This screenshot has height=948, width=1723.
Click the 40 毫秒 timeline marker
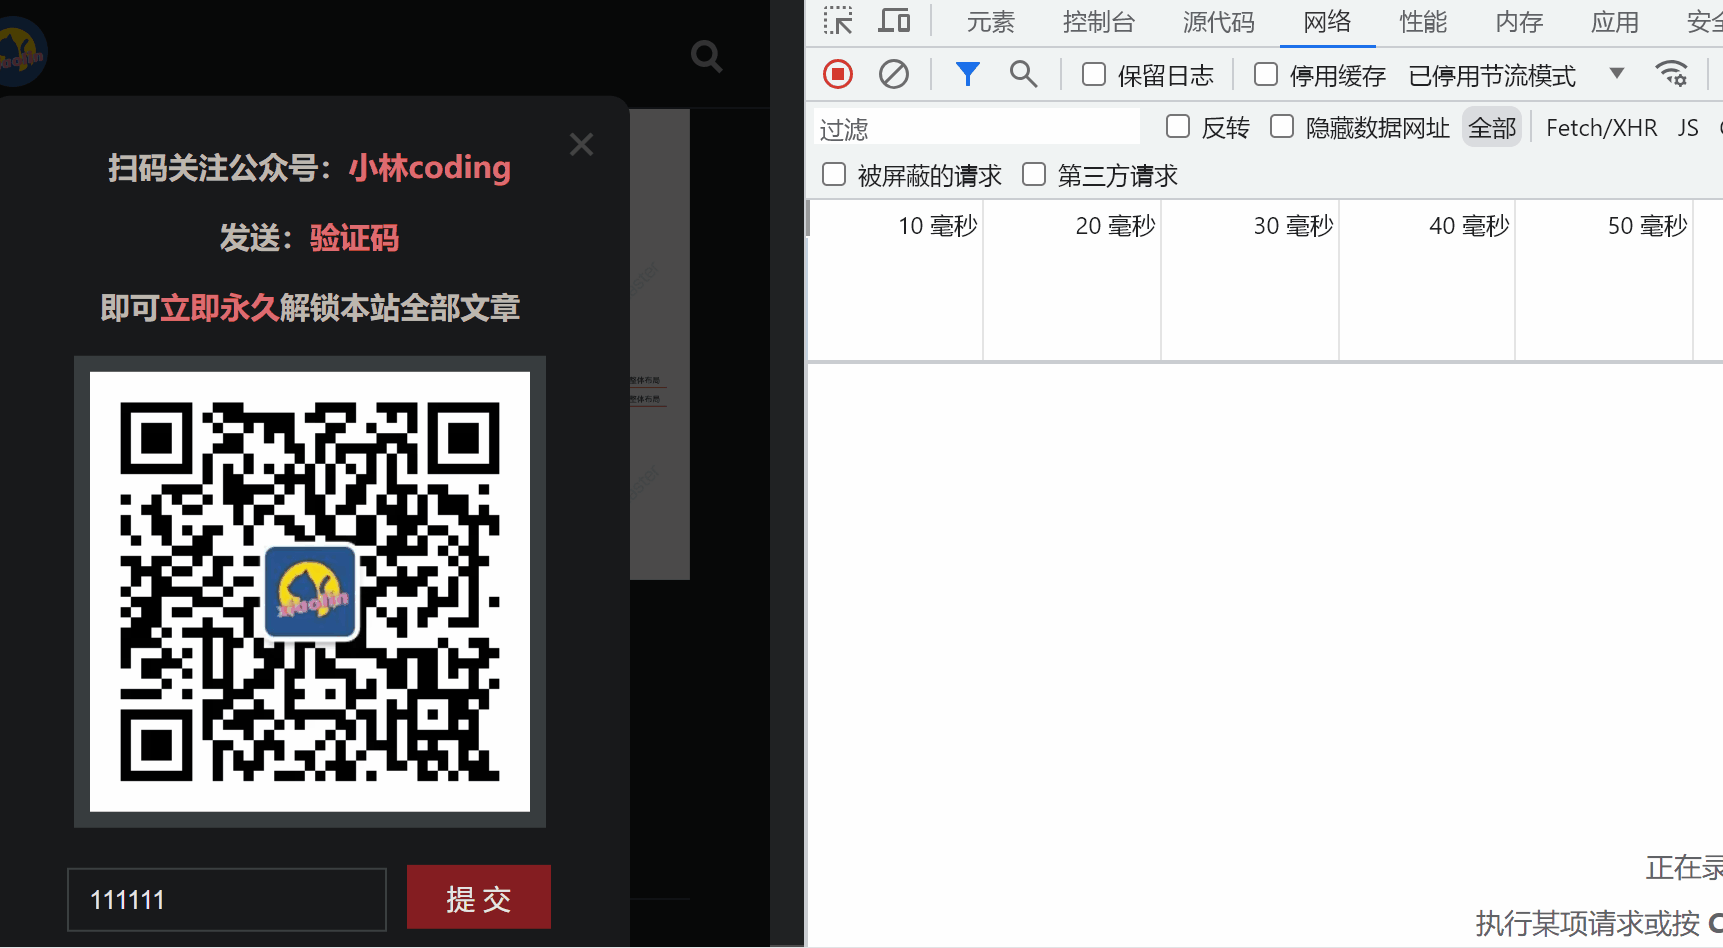(1469, 226)
